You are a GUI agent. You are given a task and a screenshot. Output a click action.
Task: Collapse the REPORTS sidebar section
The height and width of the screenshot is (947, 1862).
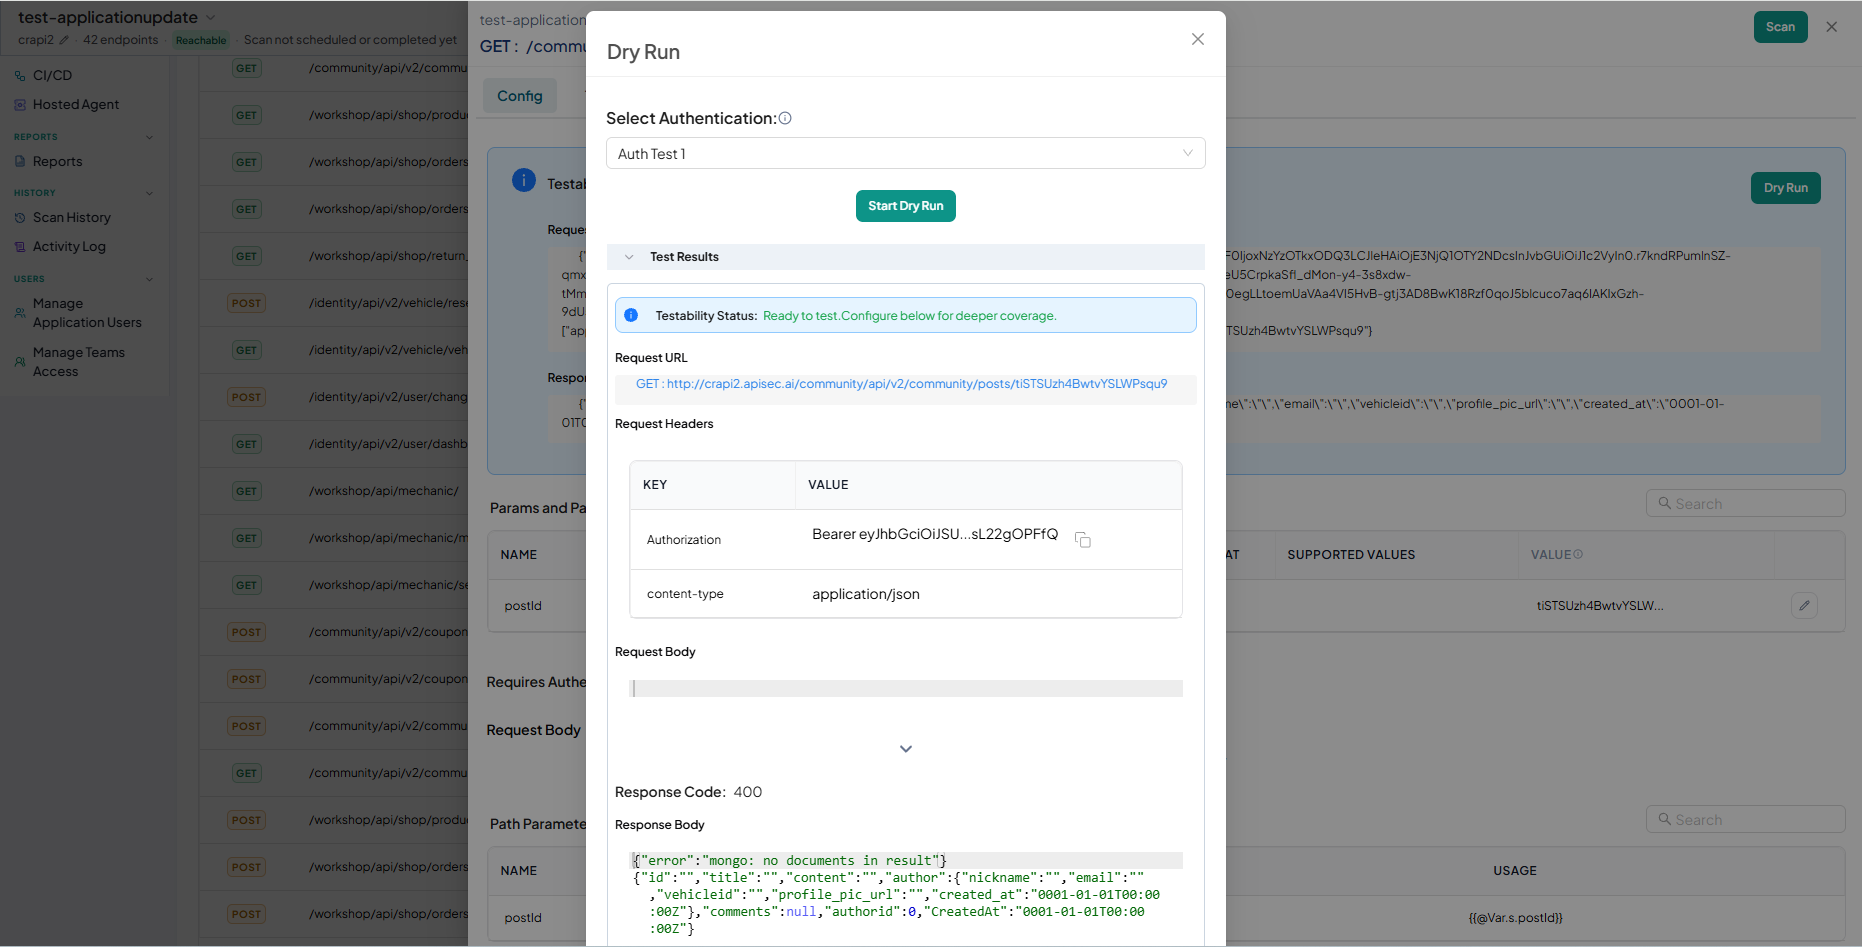pyautogui.click(x=150, y=137)
